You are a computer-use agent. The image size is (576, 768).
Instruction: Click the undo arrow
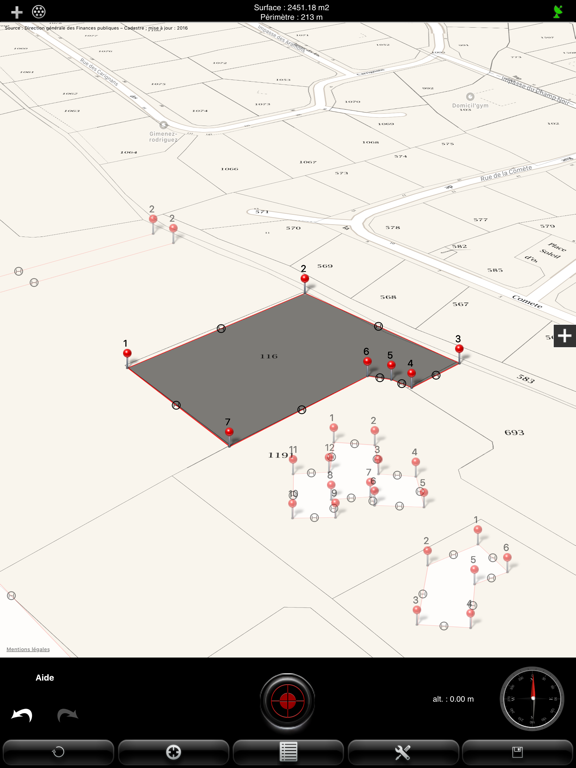22,716
